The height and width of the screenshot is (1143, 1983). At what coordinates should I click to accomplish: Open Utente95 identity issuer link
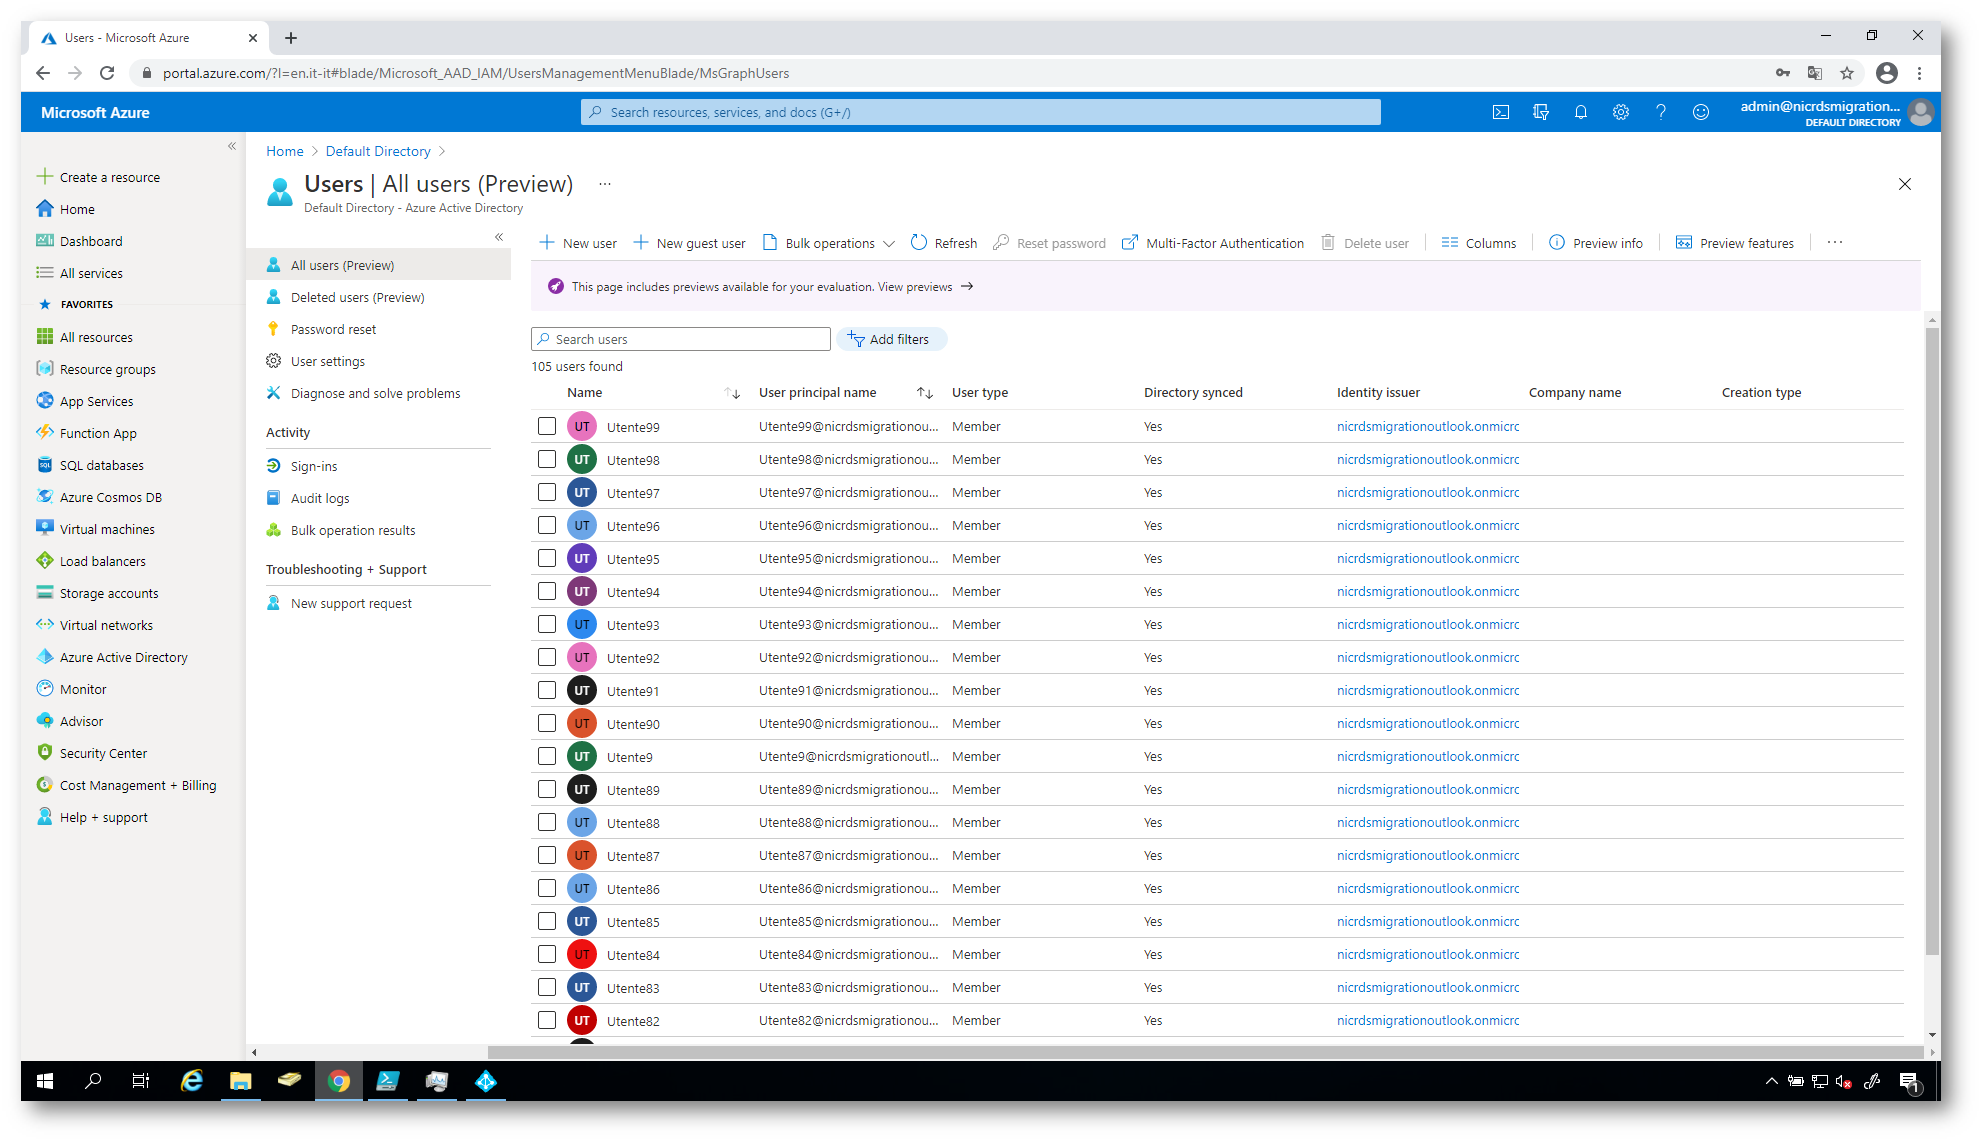coord(1427,558)
